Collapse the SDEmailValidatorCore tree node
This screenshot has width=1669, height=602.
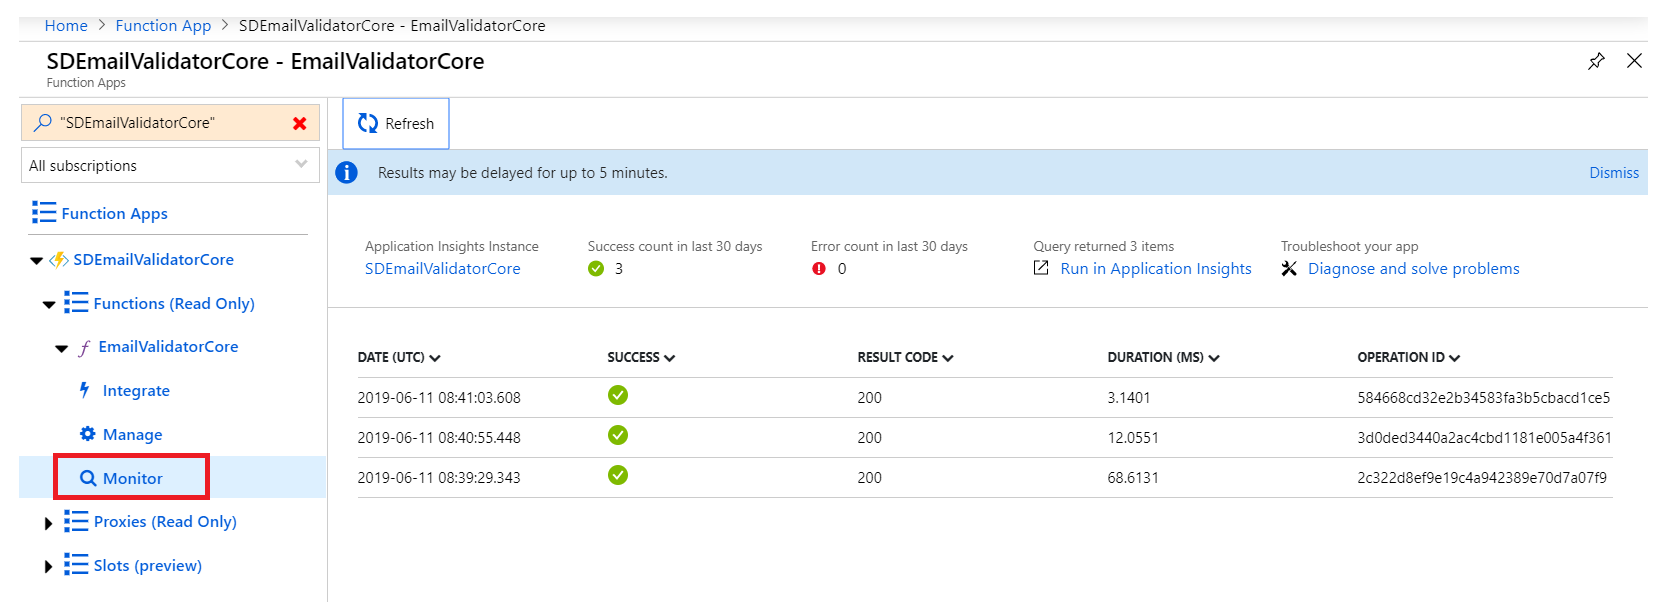click(36, 261)
